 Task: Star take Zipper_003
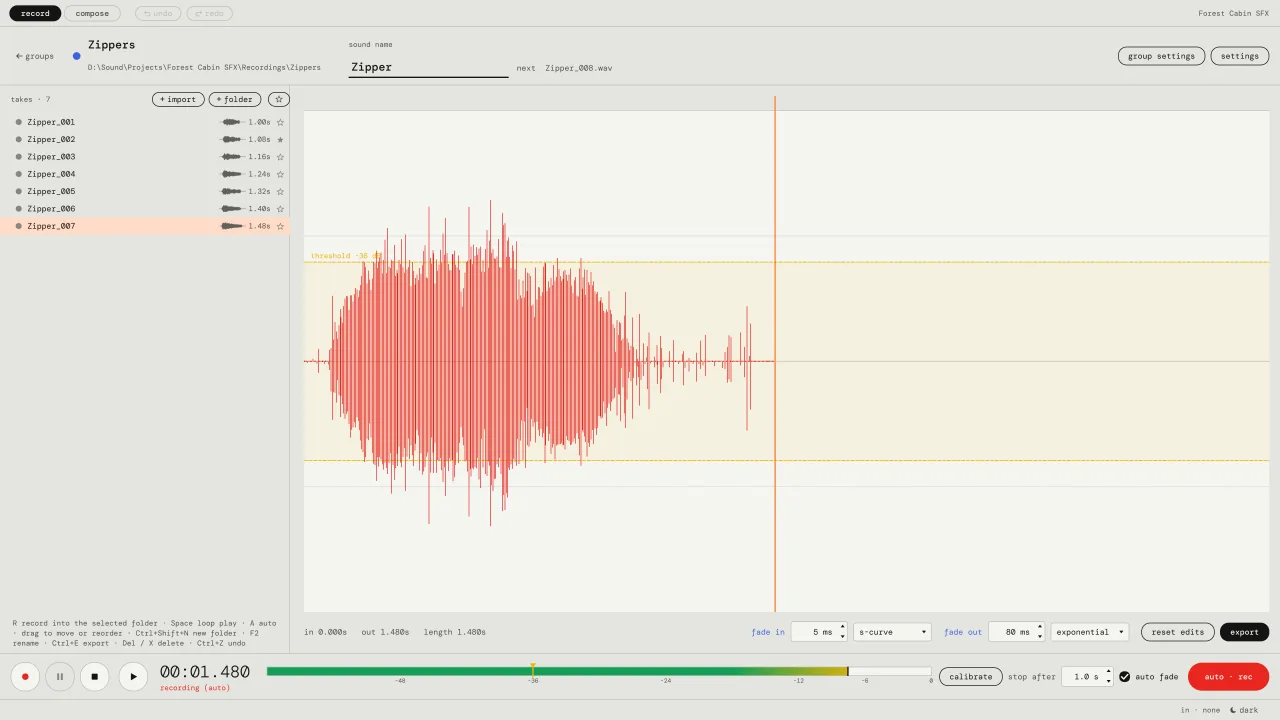click(x=280, y=157)
